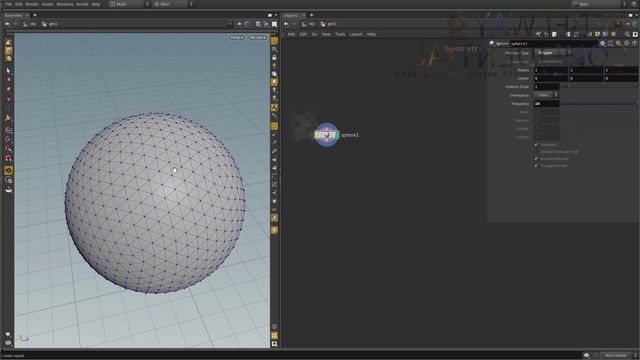Open the network editor Help menu

pyautogui.click(x=371, y=34)
